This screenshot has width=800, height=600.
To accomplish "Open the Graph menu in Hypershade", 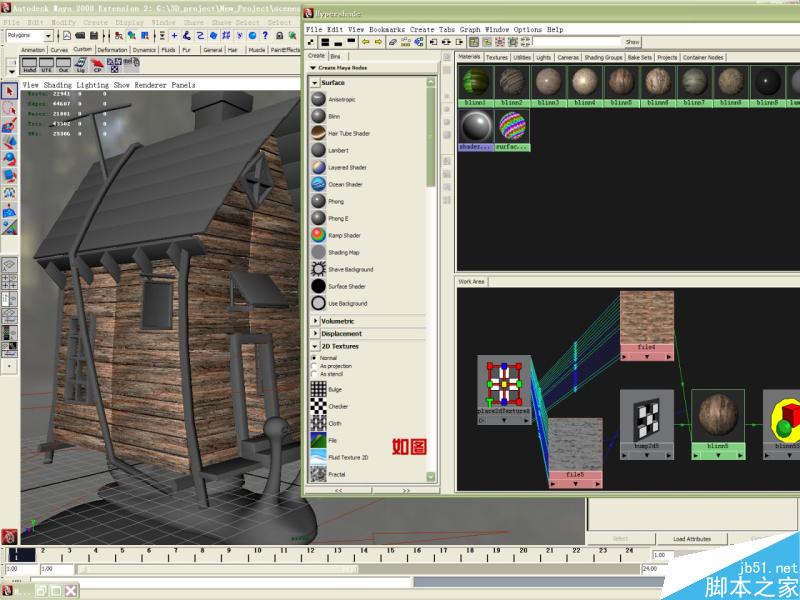I will tap(470, 30).
